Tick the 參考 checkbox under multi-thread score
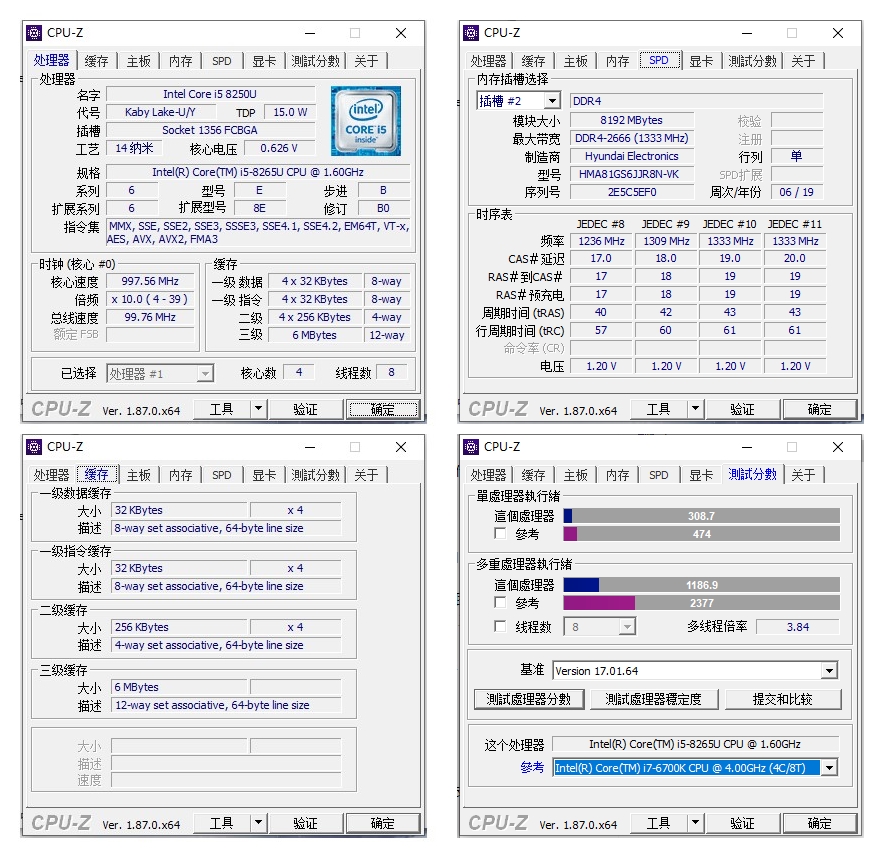The height and width of the screenshot is (858, 884). [x=500, y=603]
